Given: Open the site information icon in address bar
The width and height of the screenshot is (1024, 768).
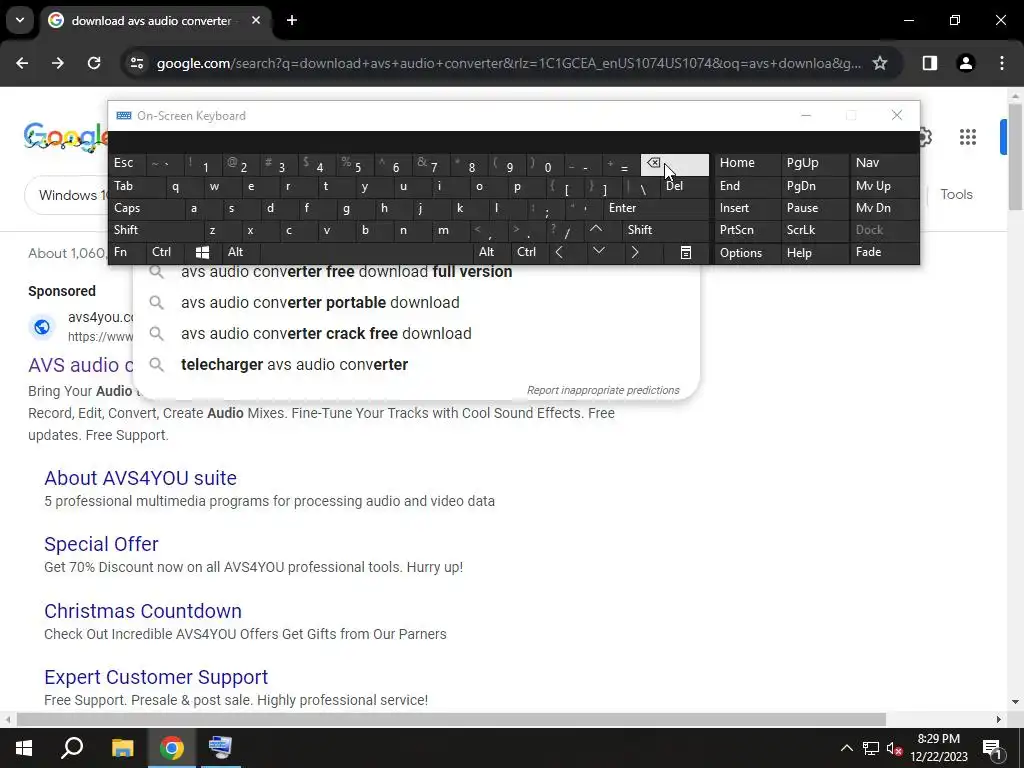Looking at the screenshot, I should pos(137,63).
